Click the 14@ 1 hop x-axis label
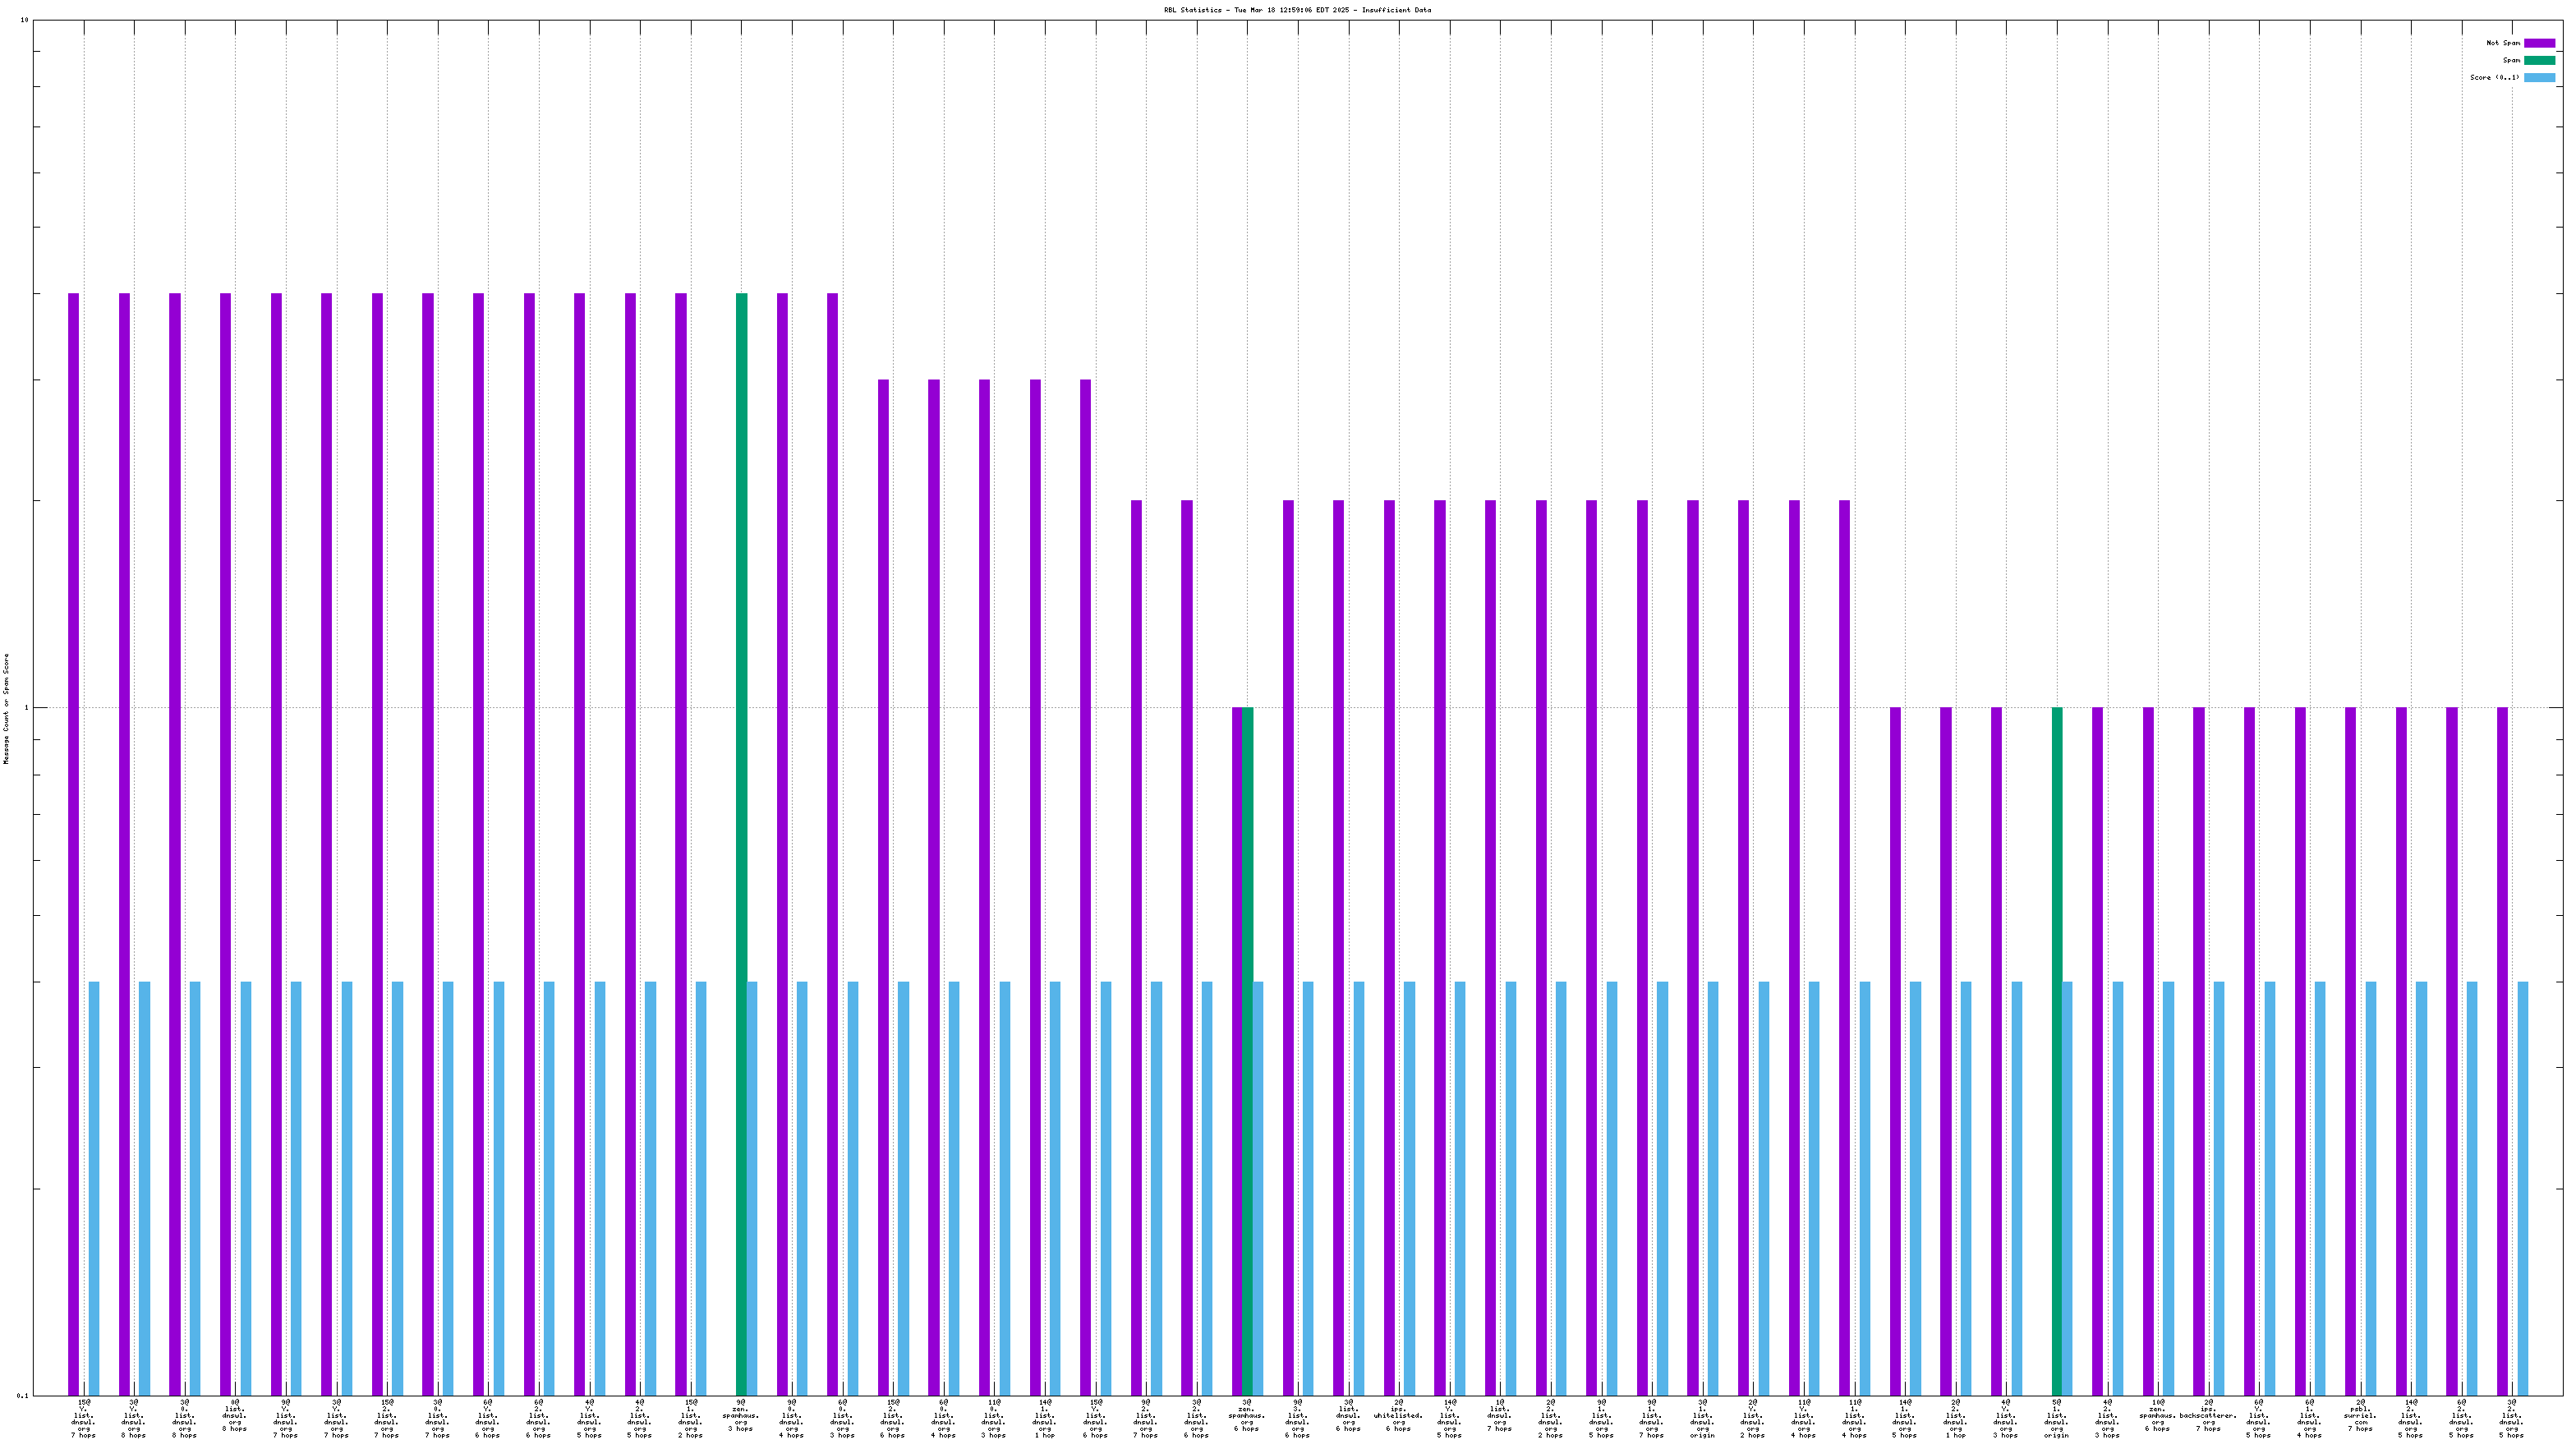The image size is (2576, 1449). (1044, 1418)
